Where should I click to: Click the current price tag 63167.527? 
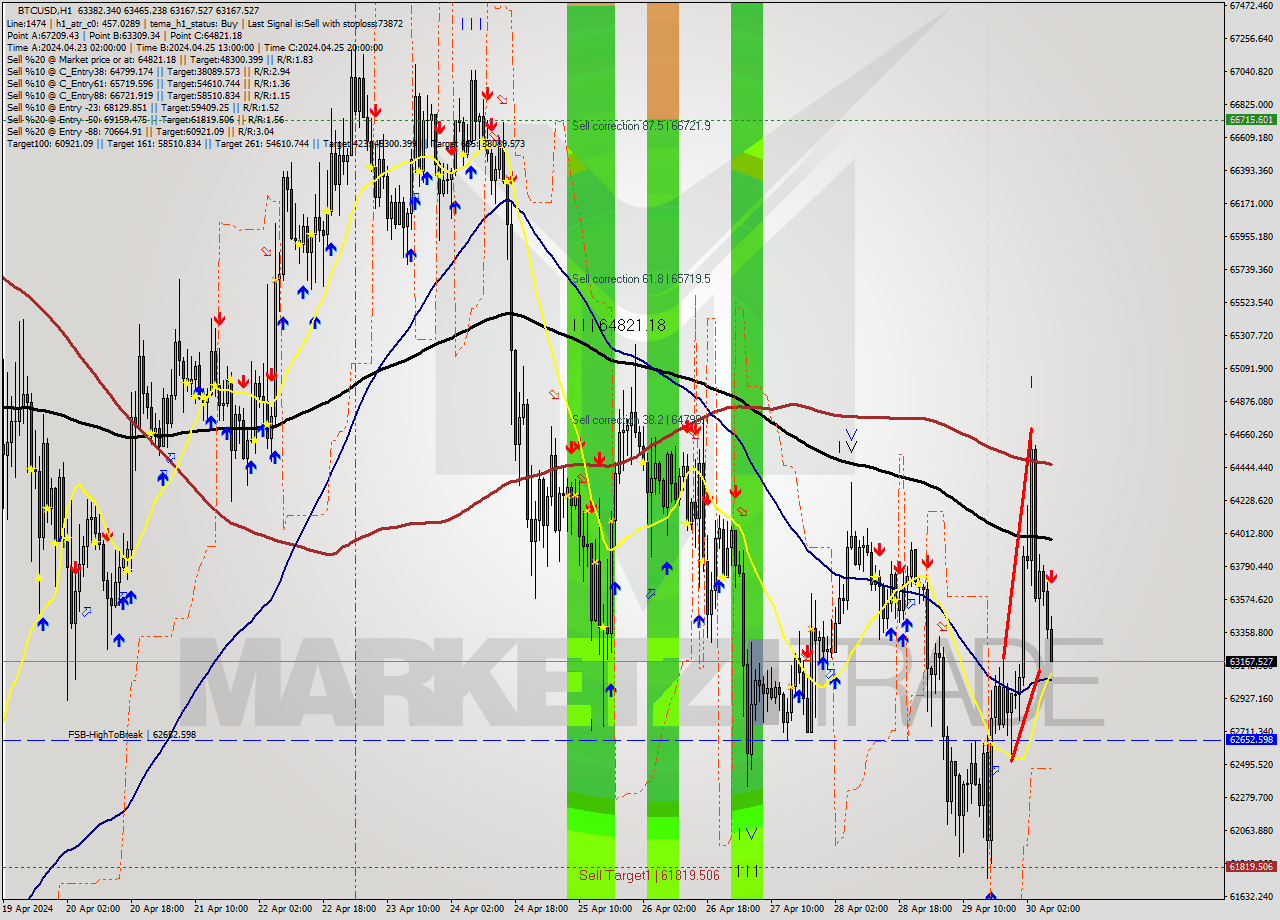coord(1251,661)
